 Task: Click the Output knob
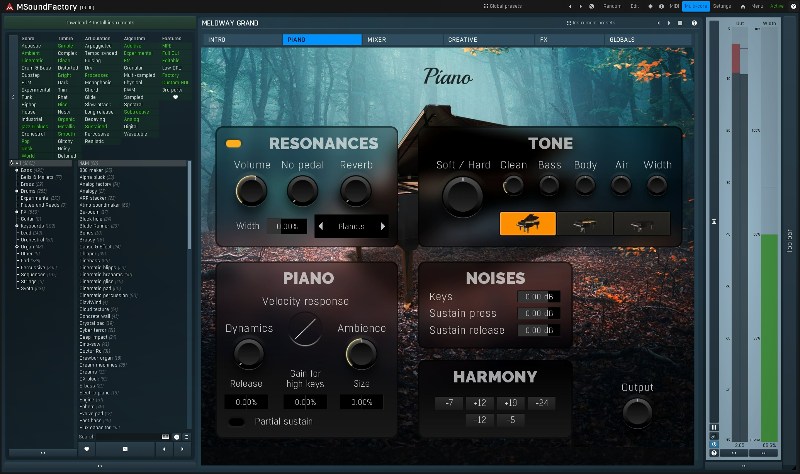637,411
